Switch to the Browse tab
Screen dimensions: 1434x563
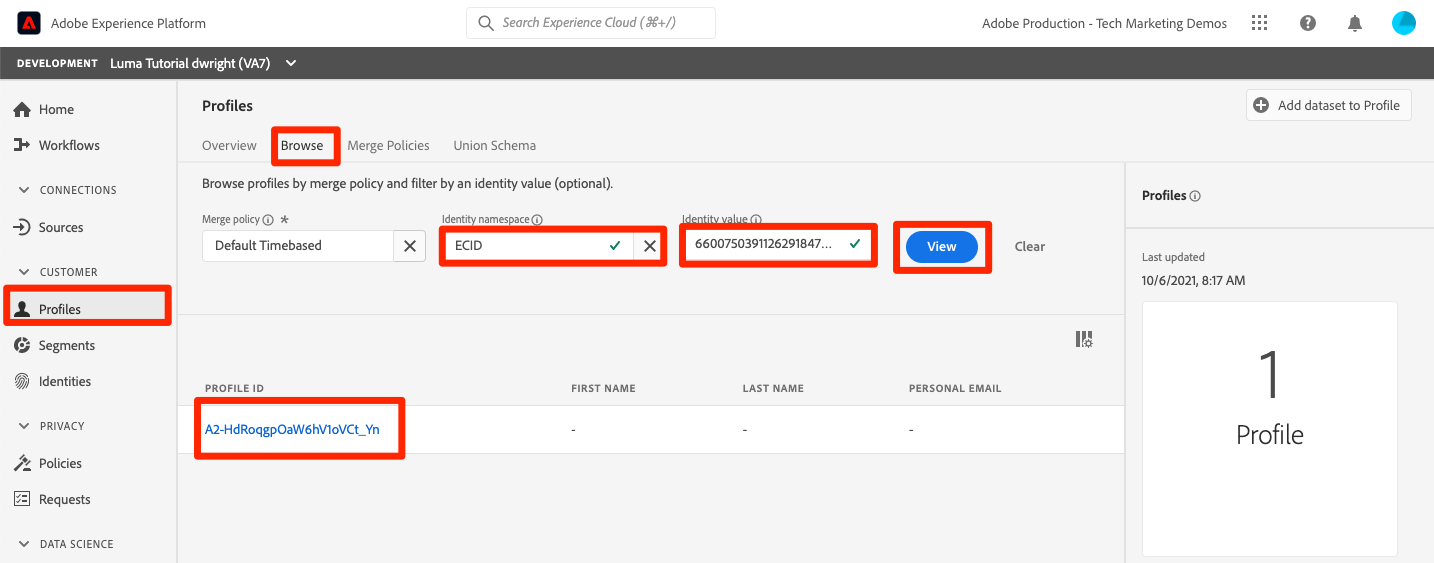click(x=302, y=145)
